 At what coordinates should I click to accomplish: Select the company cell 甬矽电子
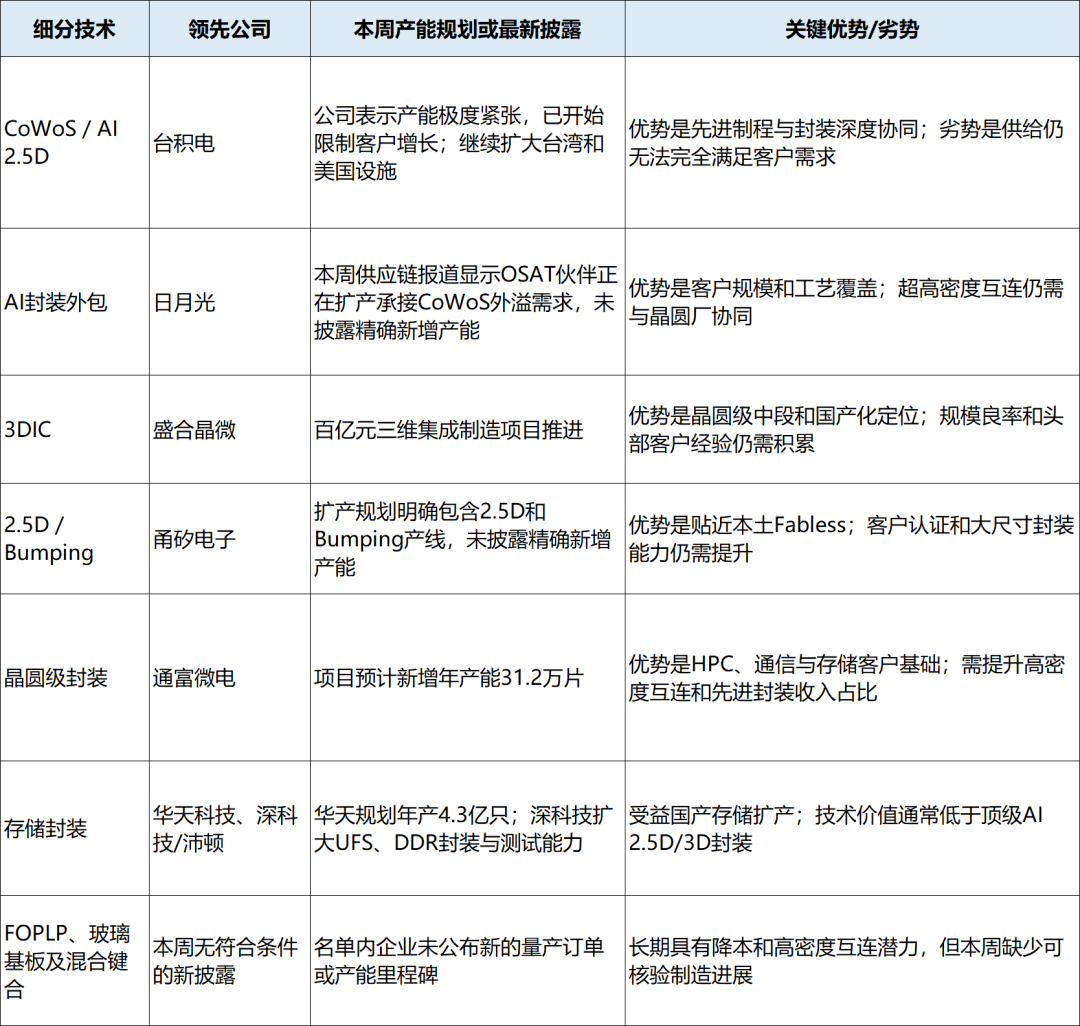coord(229,538)
